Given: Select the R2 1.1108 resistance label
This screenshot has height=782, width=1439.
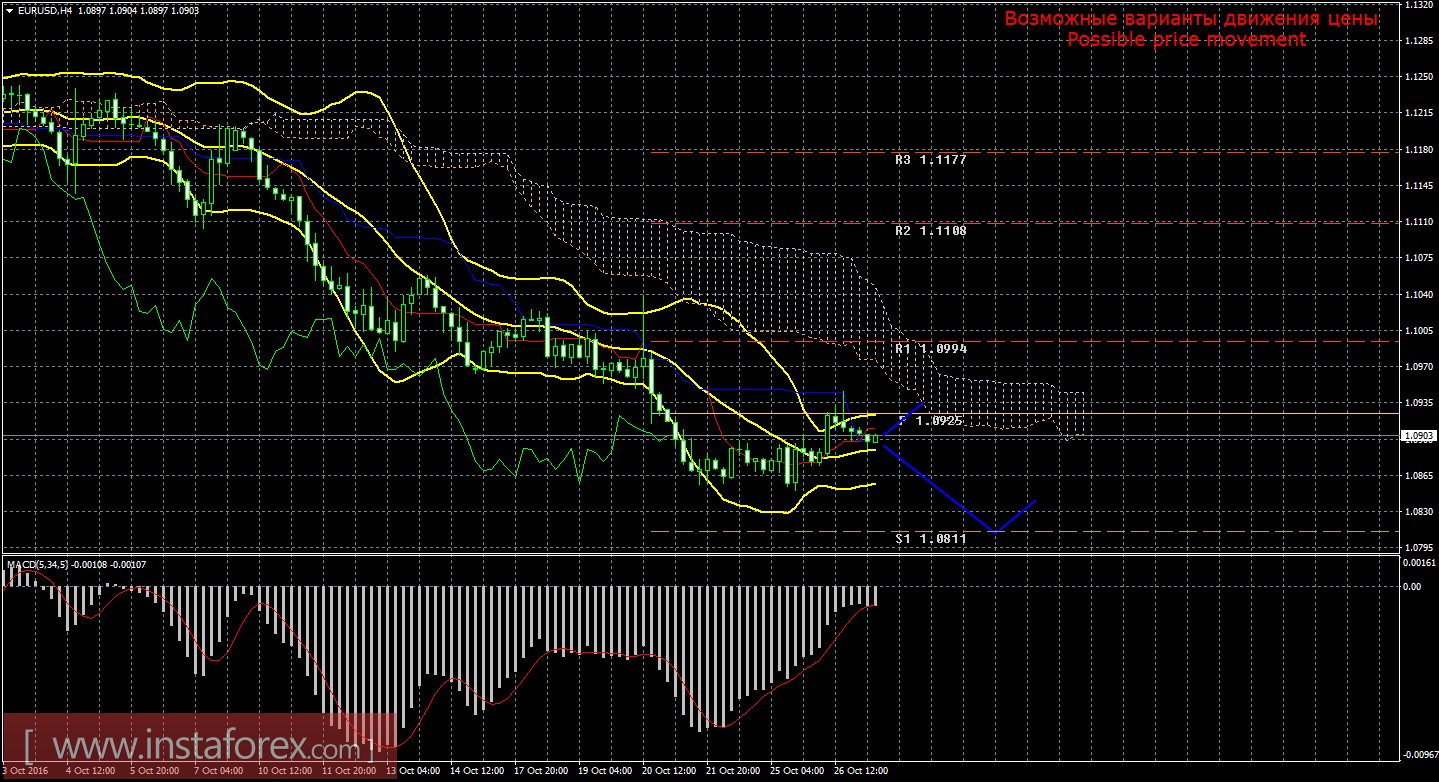Looking at the screenshot, I should point(931,230).
